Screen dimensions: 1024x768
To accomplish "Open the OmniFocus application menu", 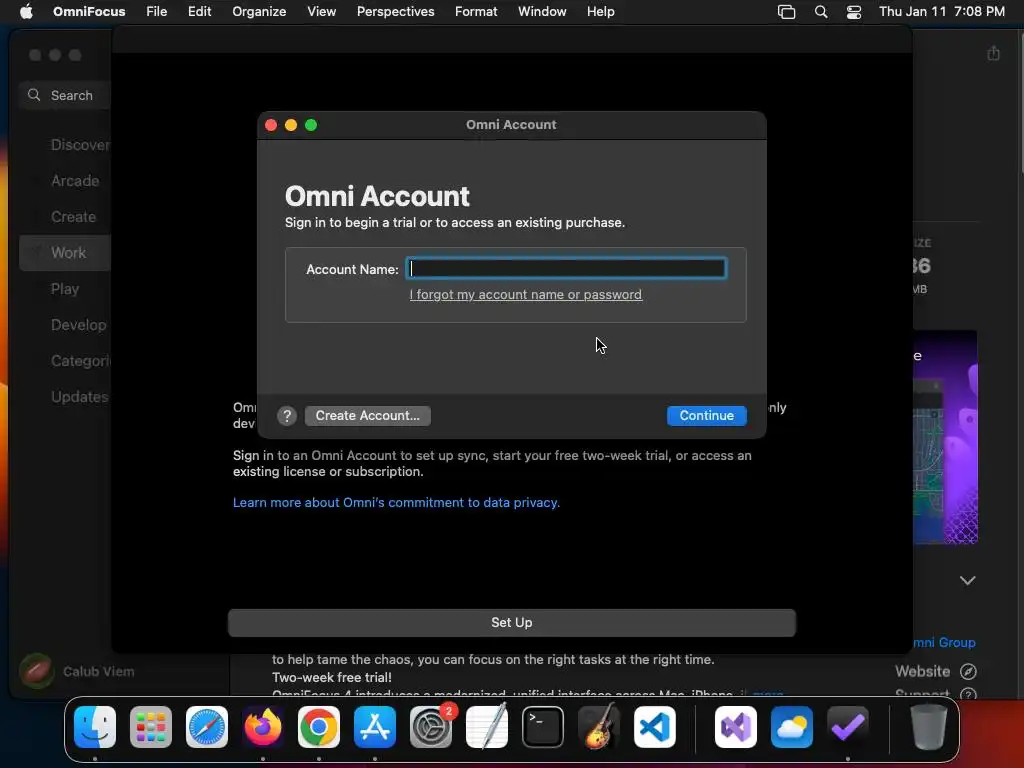I will (89, 12).
